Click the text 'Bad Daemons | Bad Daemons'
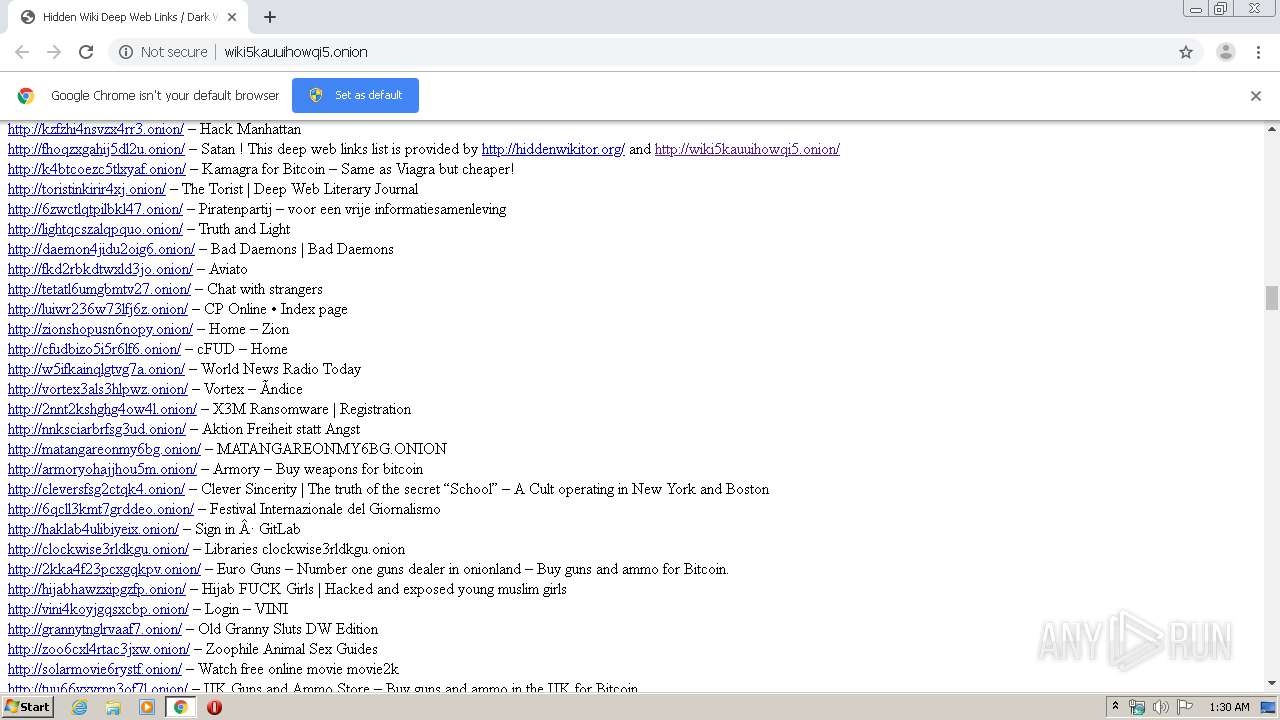This screenshot has width=1280, height=720. (302, 249)
